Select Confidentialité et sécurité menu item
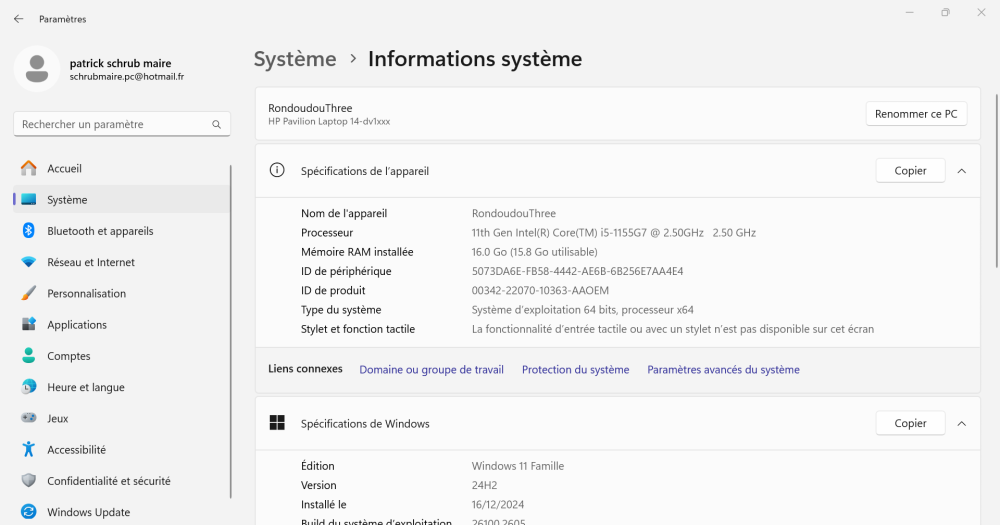 (108, 481)
